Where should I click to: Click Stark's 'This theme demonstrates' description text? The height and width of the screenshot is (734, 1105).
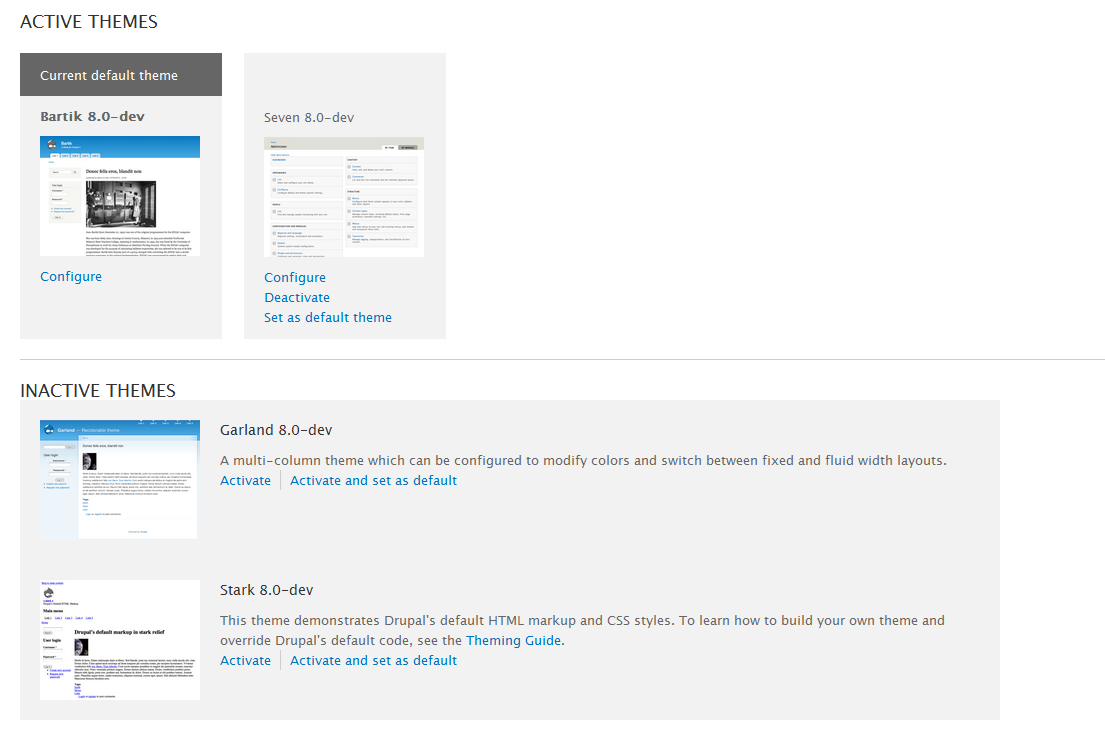582,630
